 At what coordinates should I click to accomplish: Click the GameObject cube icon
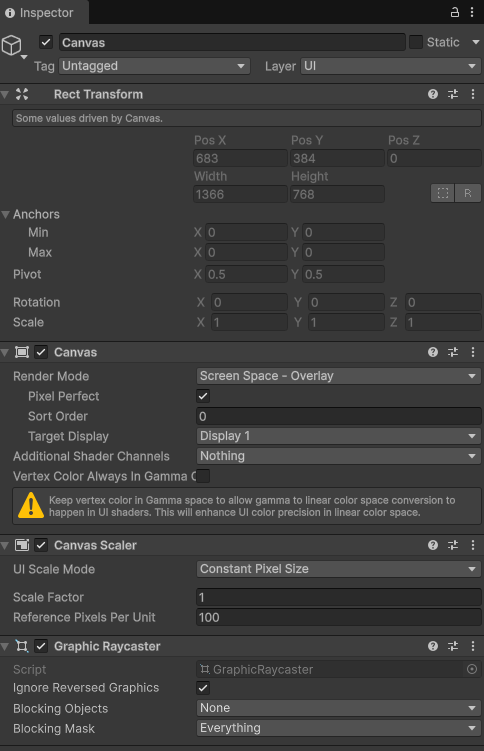(x=11, y=46)
